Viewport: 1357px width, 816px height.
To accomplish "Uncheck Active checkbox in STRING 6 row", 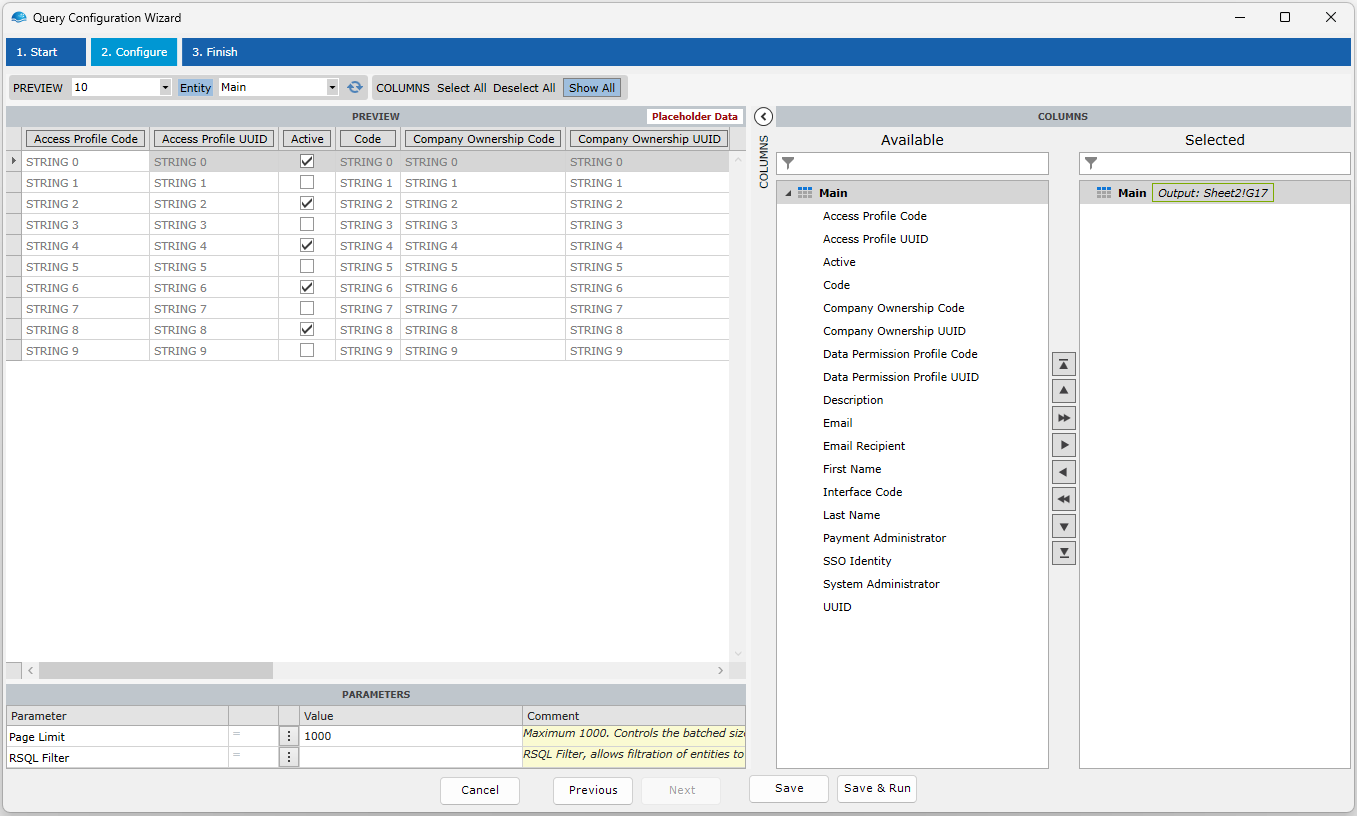I will 307,287.
